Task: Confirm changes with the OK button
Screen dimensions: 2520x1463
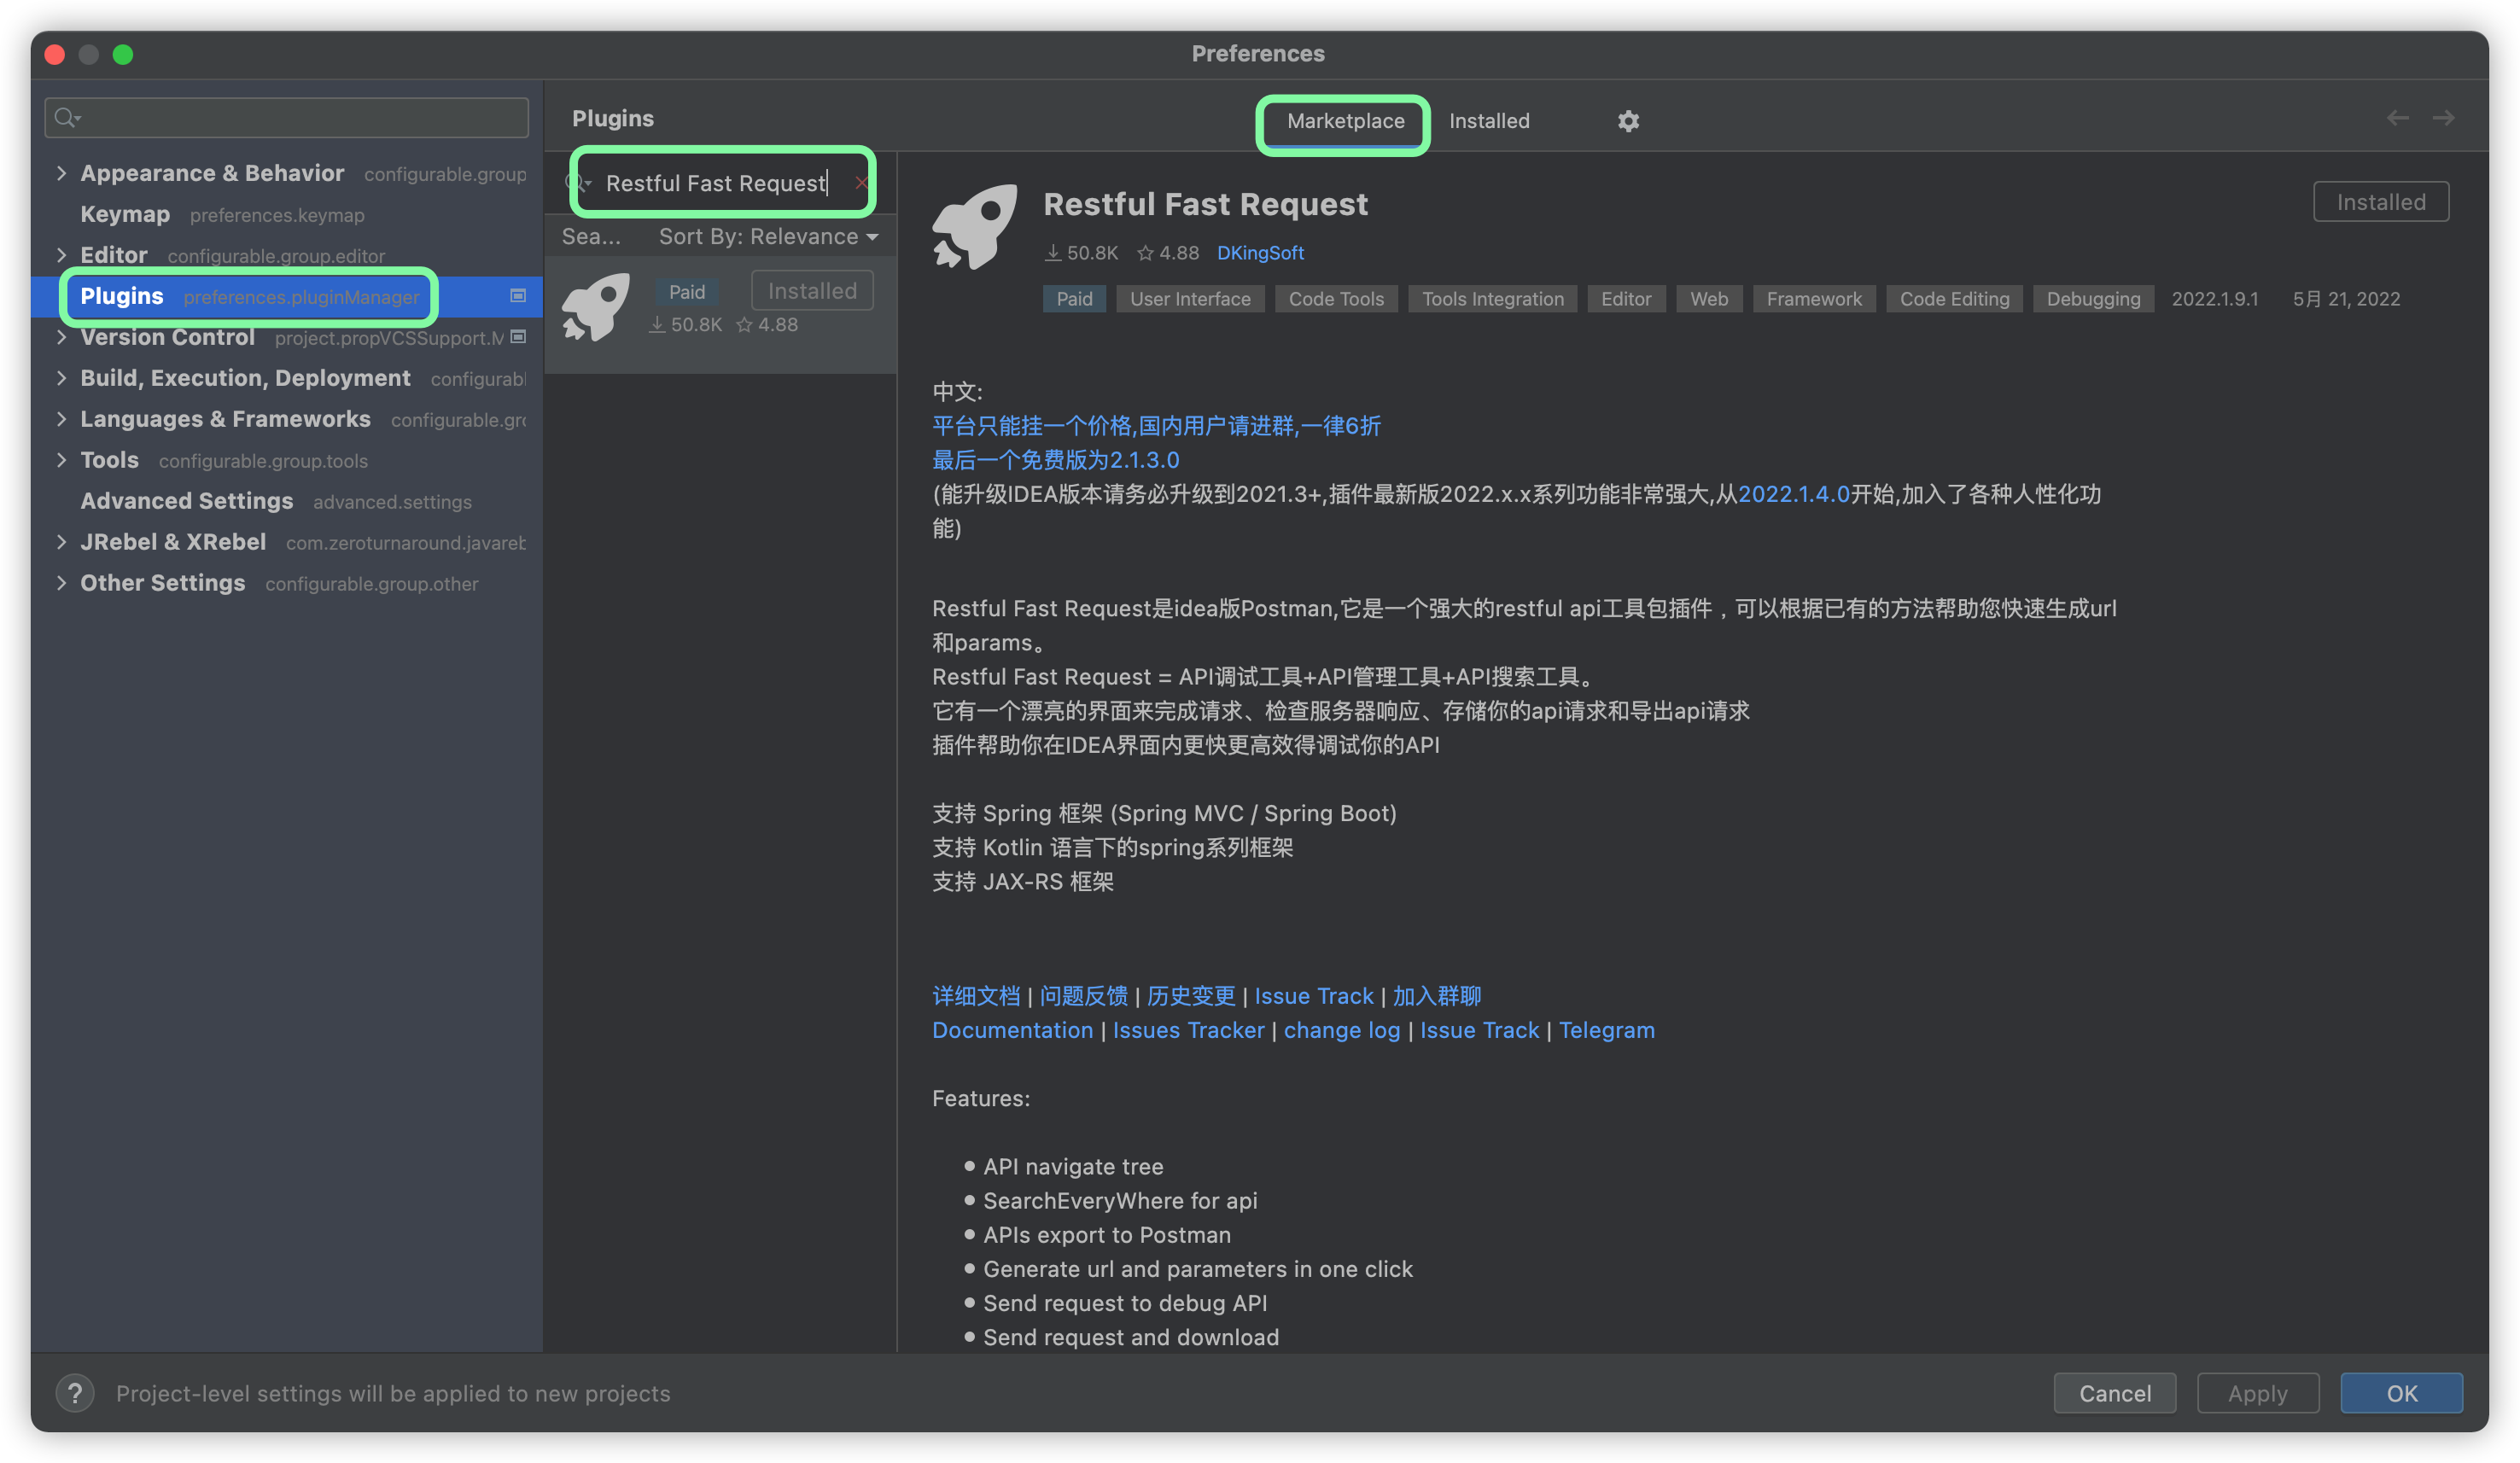Action: click(2401, 1393)
